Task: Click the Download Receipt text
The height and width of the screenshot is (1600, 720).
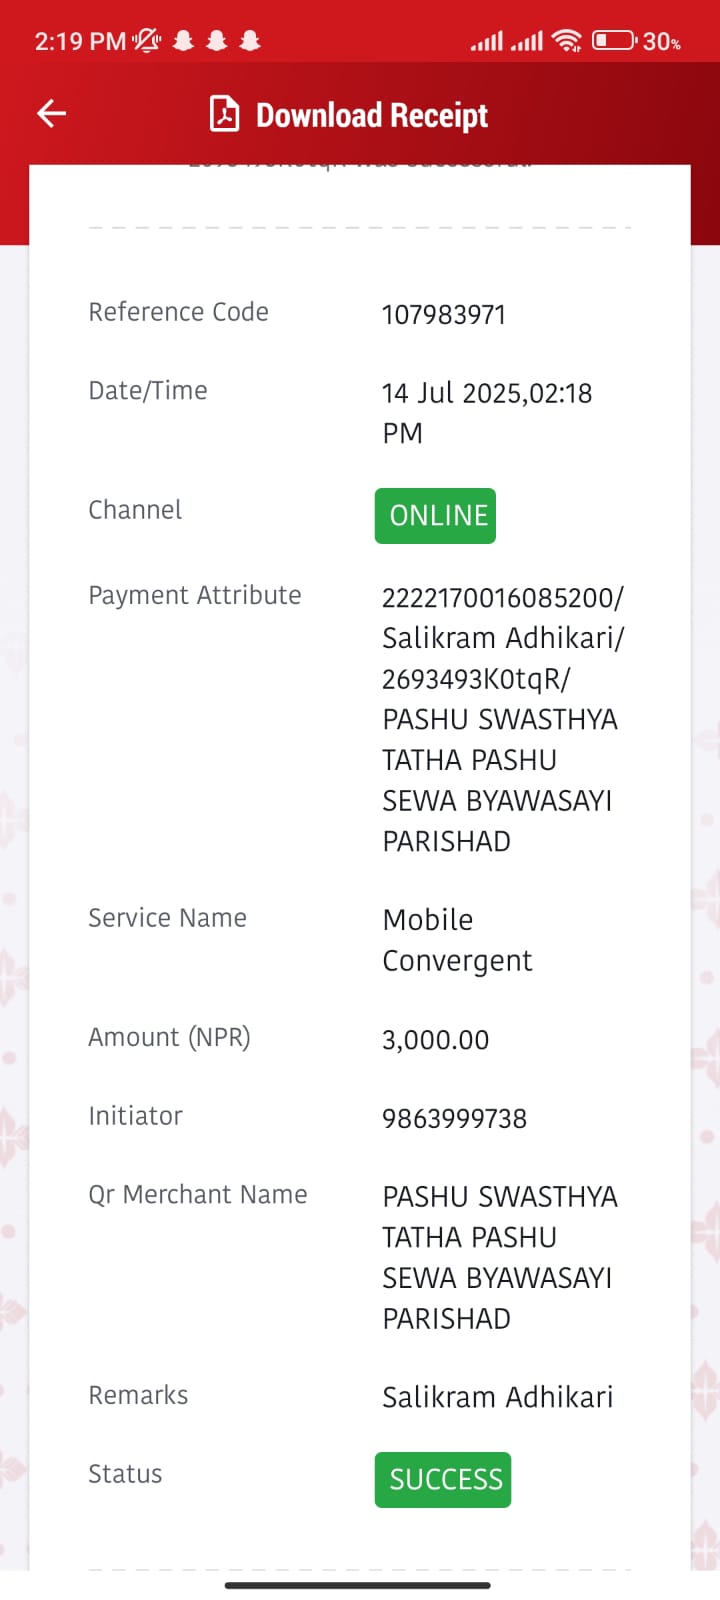Action: (372, 115)
